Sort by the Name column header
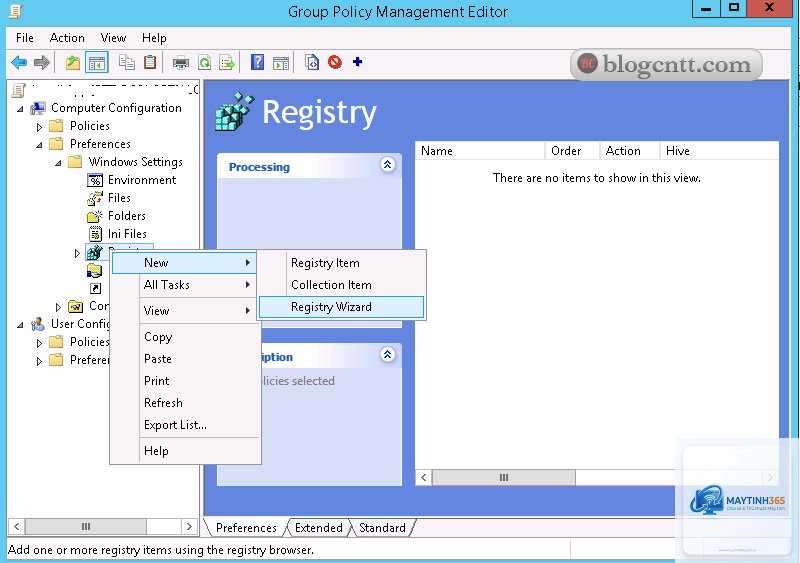 click(x=480, y=151)
